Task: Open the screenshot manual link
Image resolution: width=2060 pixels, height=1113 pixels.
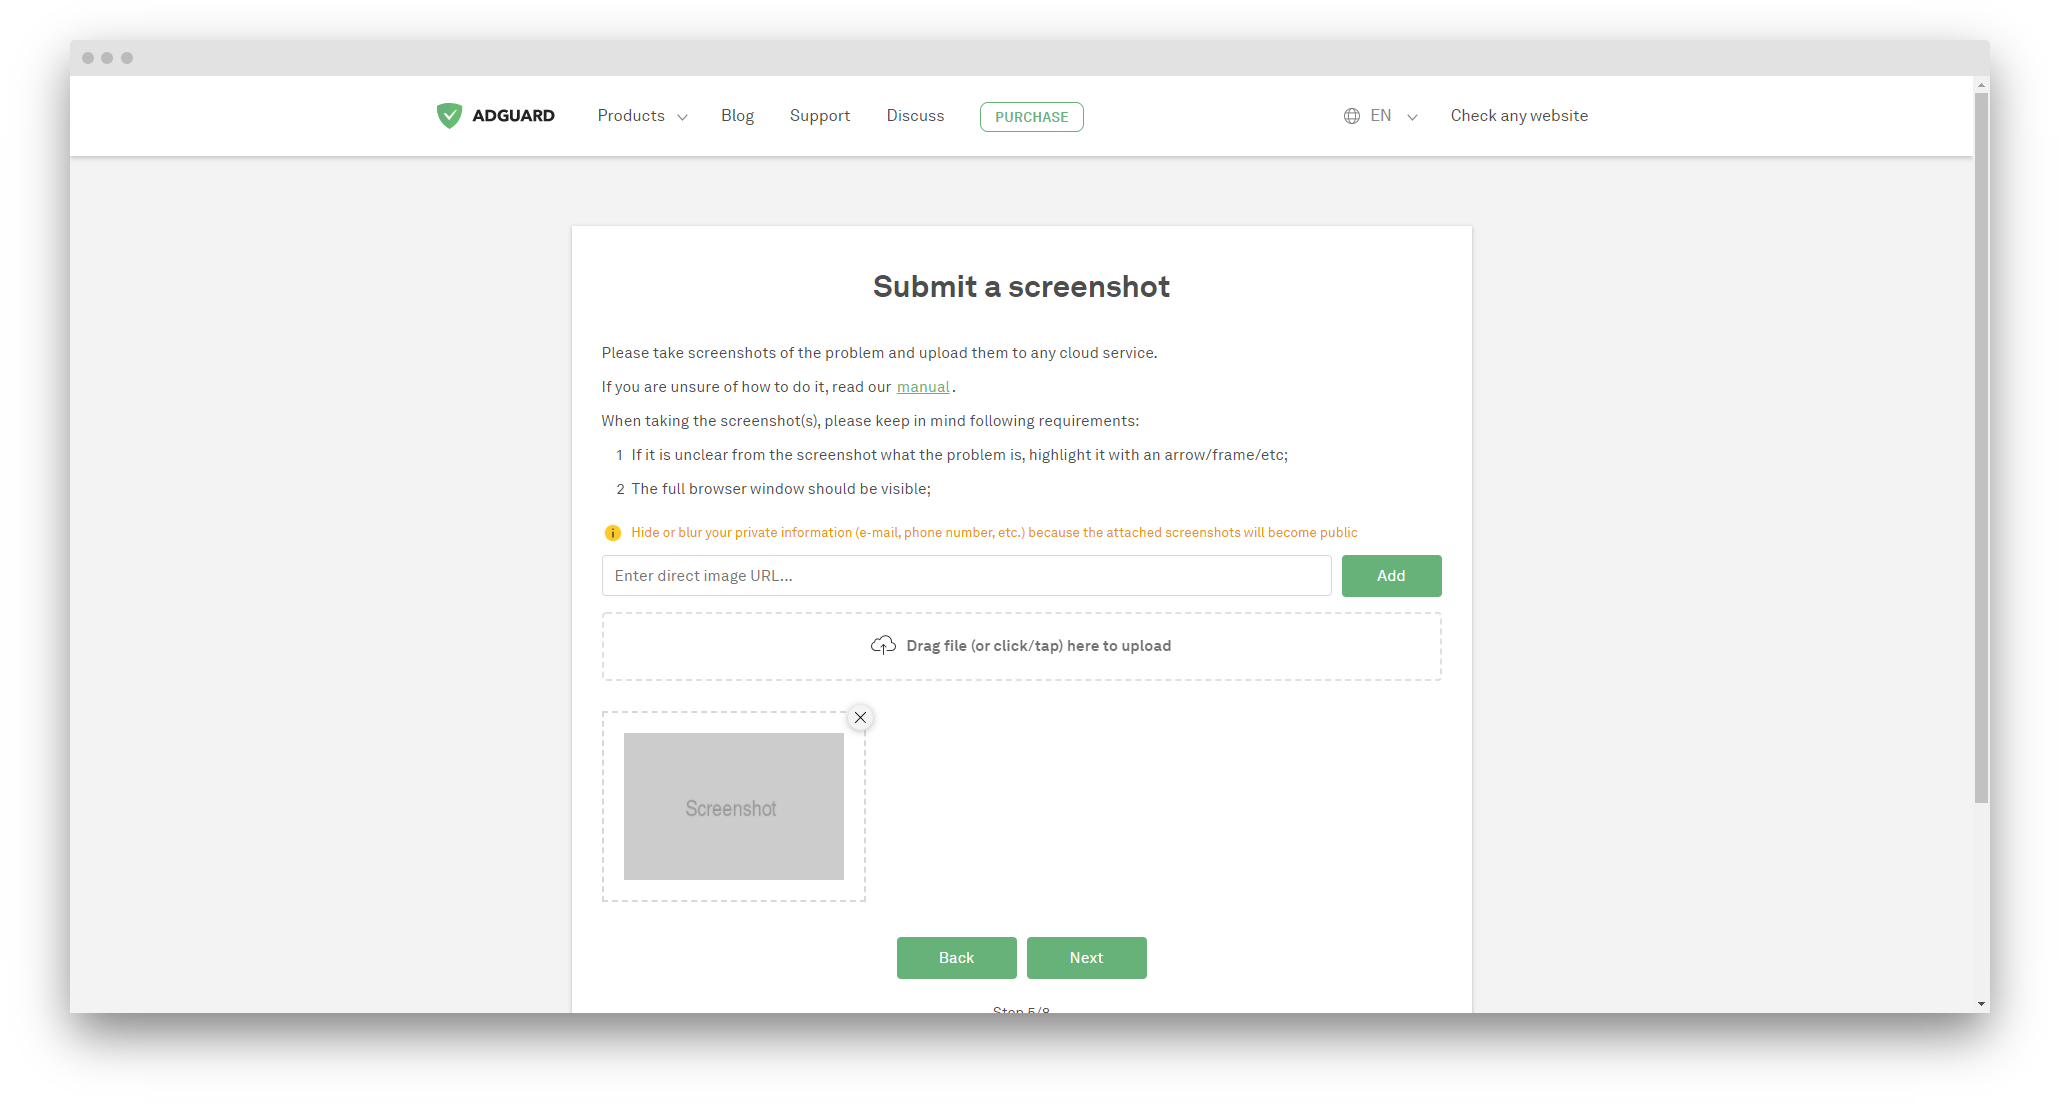Action: 923,387
